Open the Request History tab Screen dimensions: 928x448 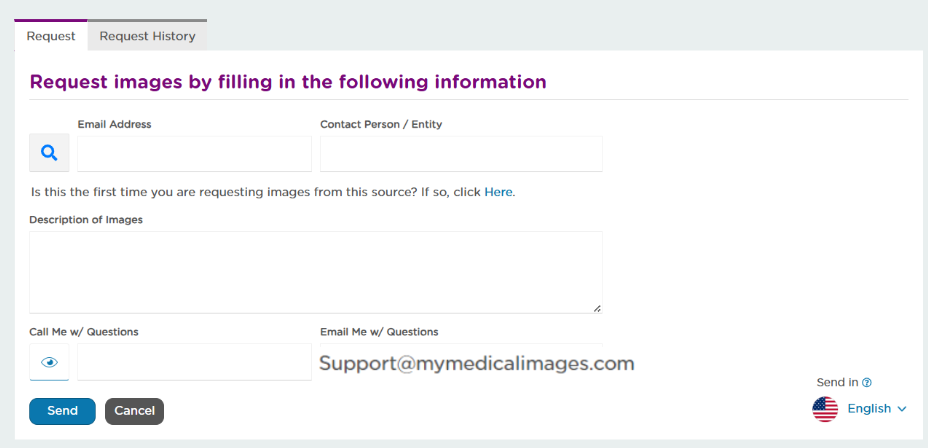pyautogui.click(x=147, y=36)
